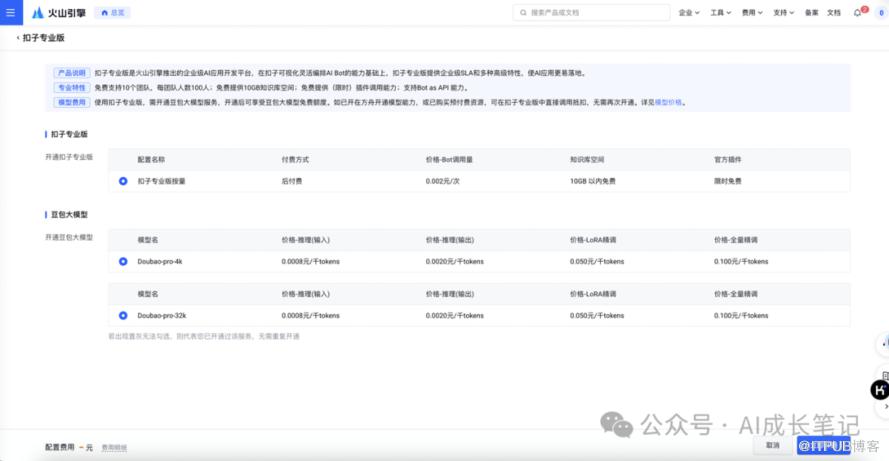
Task: Open the 模型价格 link
Action: (668, 103)
